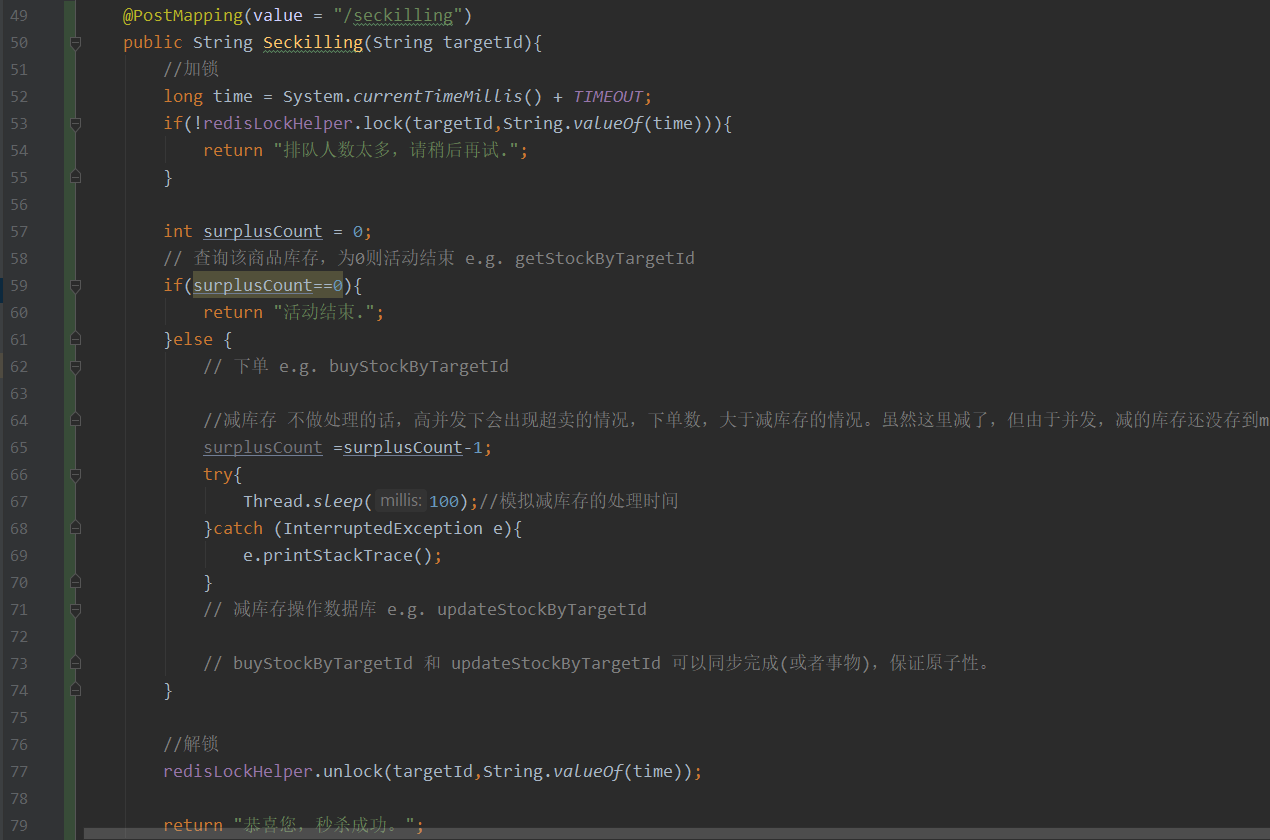Place cursor on the Seckilling method name

(313, 43)
